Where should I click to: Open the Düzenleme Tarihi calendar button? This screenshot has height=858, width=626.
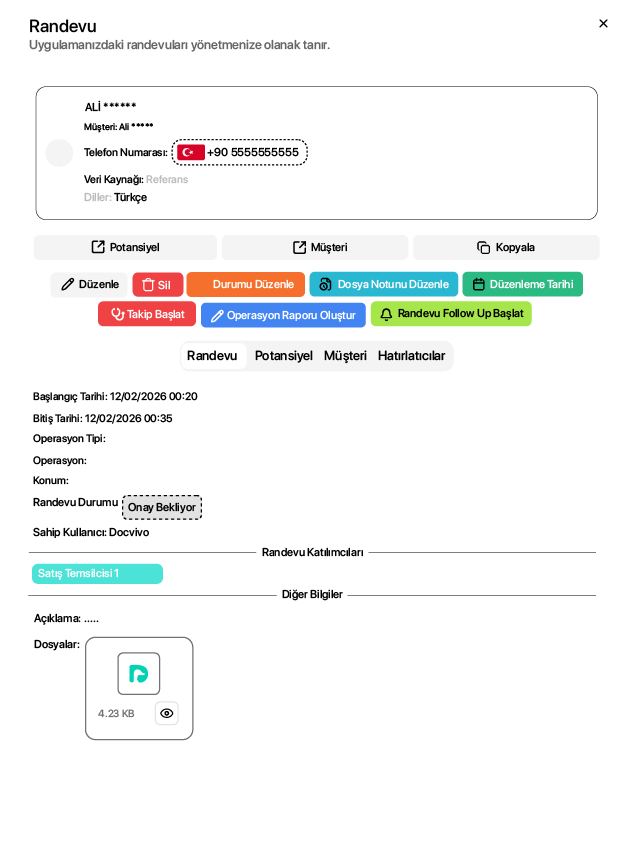522,284
